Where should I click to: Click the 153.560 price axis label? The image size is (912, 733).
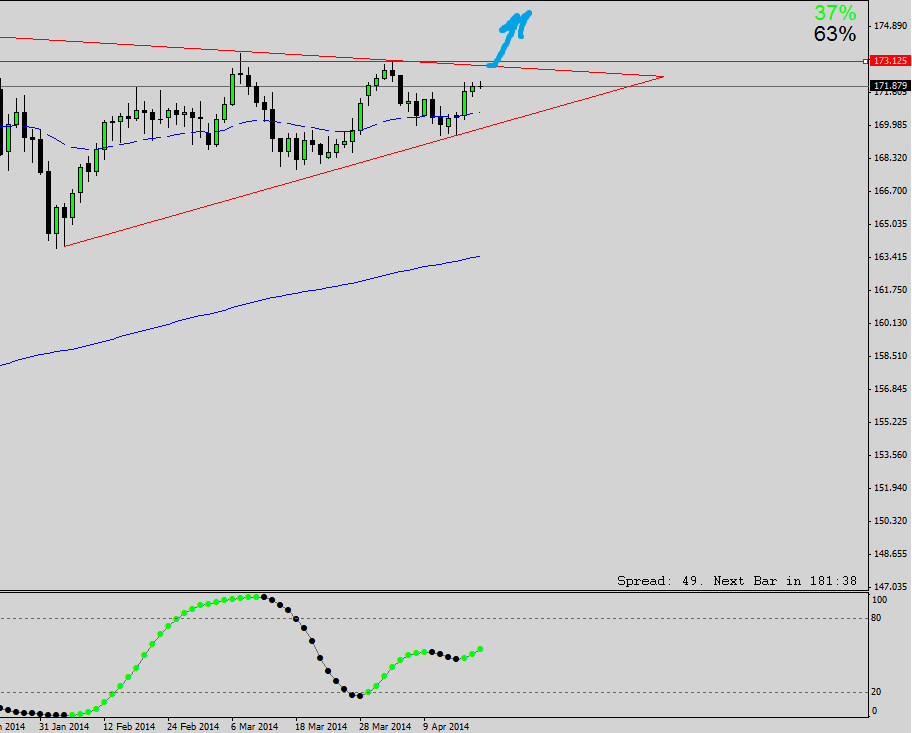pyautogui.click(x=891, y=454)
